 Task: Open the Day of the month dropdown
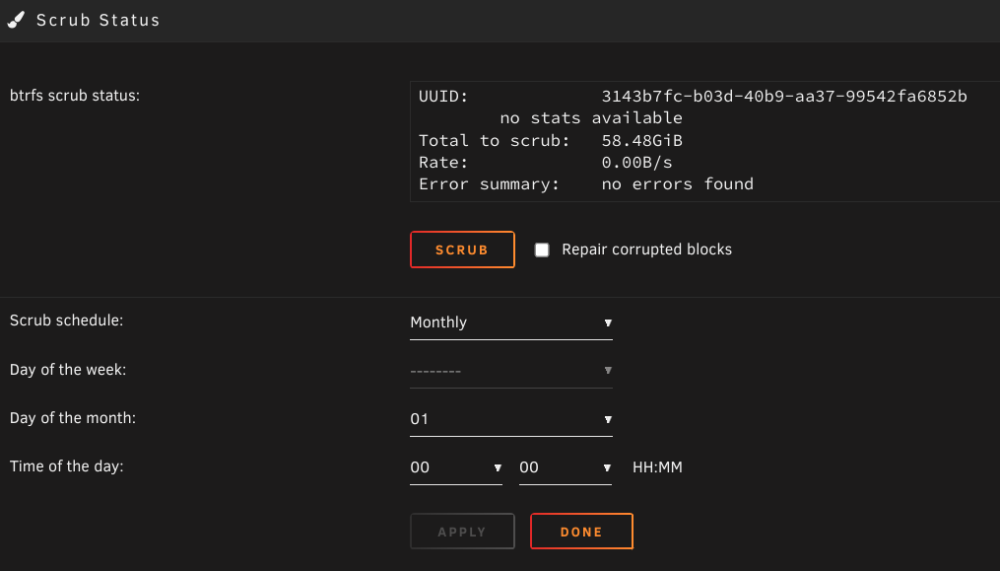tap(511, 419)
